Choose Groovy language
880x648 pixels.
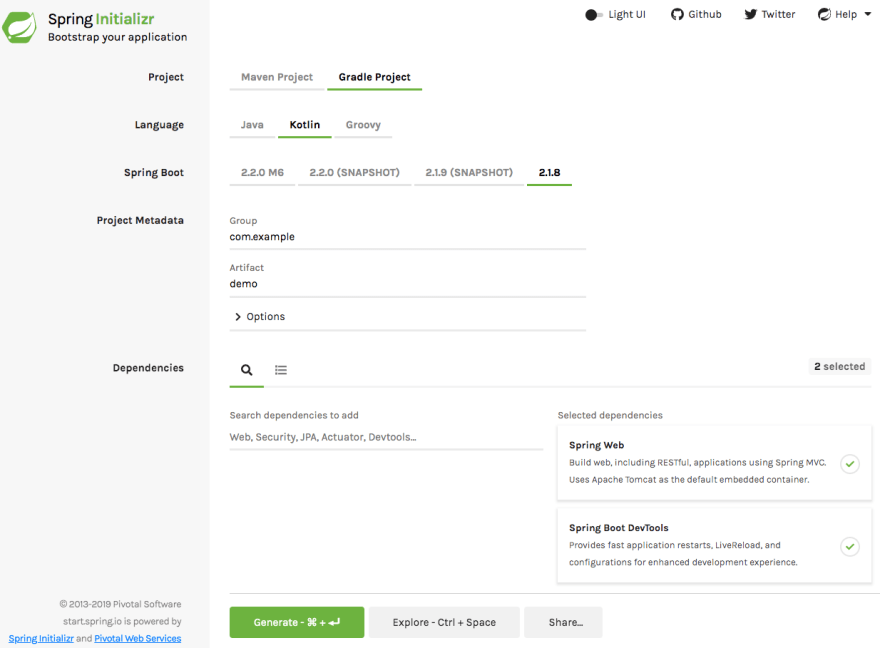click(x=363, y=125)
